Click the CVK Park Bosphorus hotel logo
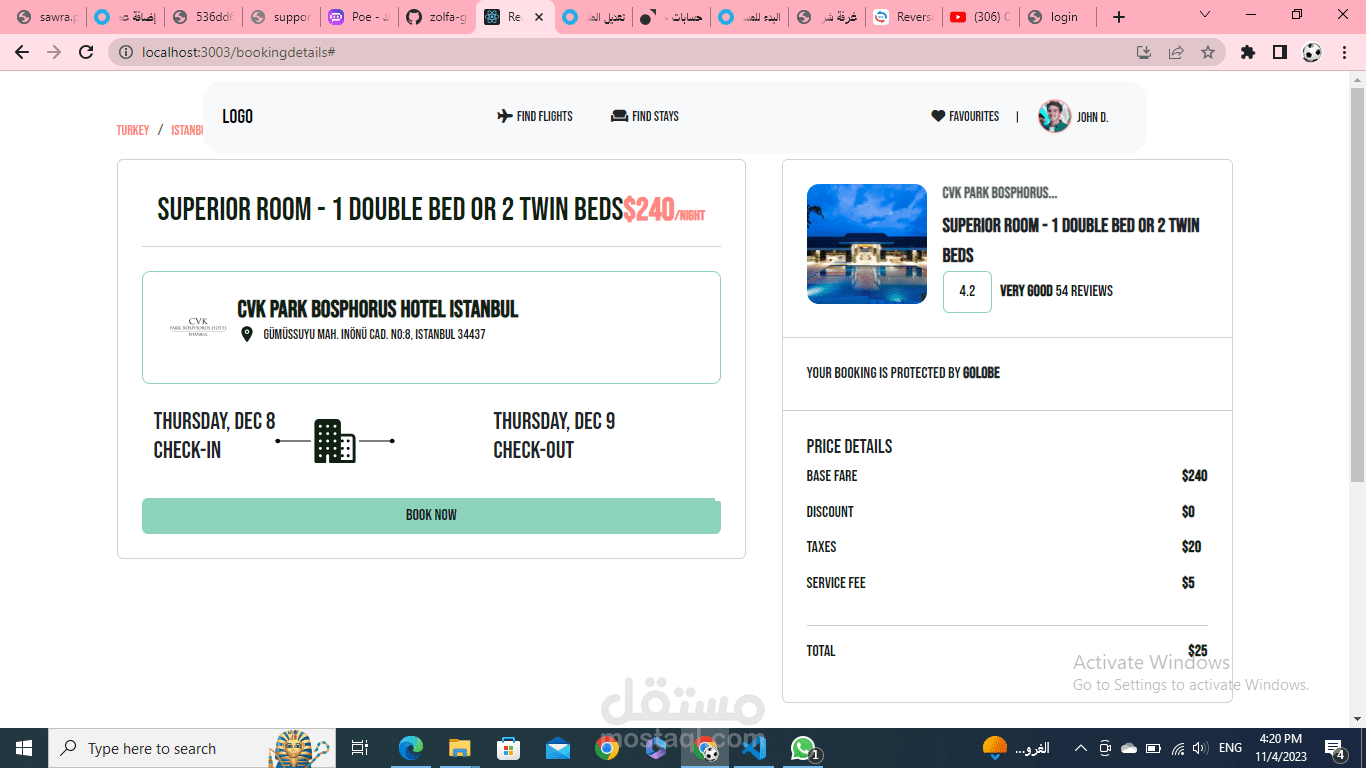 198,327
